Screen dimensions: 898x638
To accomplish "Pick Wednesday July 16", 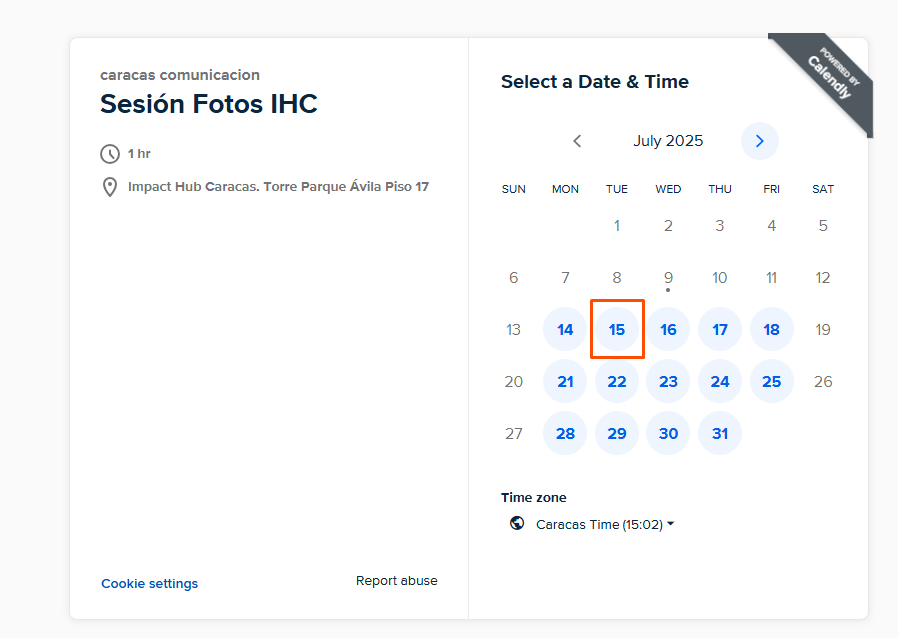I will (668, 329).
